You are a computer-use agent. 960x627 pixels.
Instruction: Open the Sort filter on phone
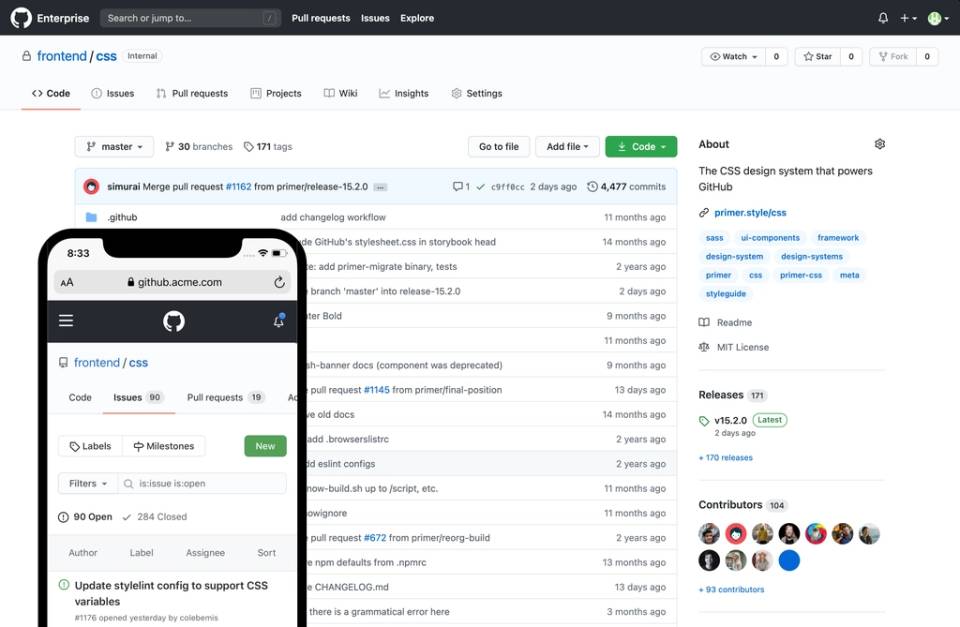coord(266,553)
